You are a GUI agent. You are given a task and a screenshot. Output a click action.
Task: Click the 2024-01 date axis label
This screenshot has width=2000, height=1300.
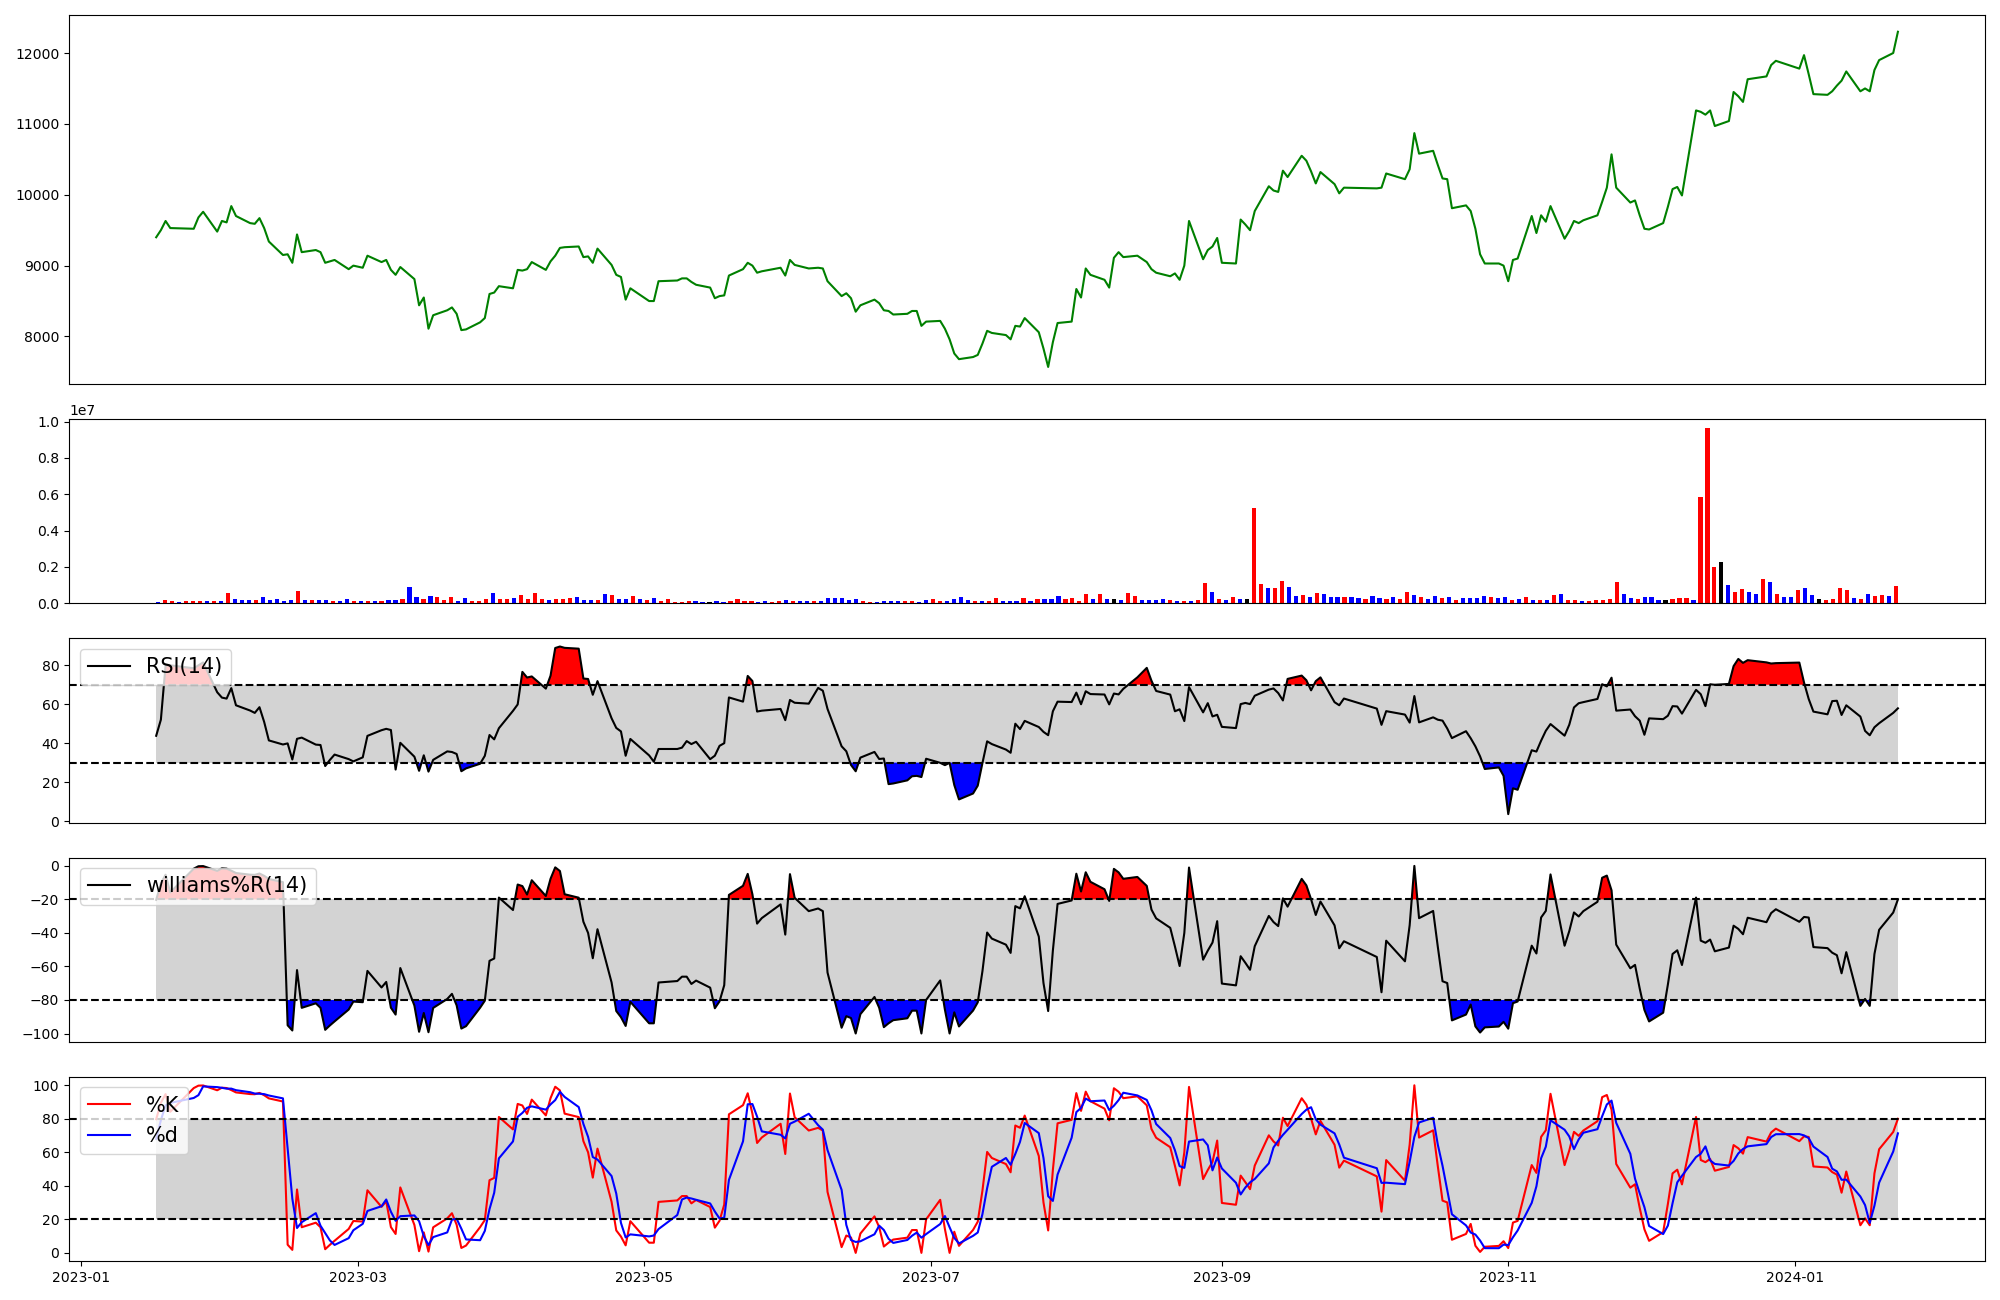click(1795, 1277)
